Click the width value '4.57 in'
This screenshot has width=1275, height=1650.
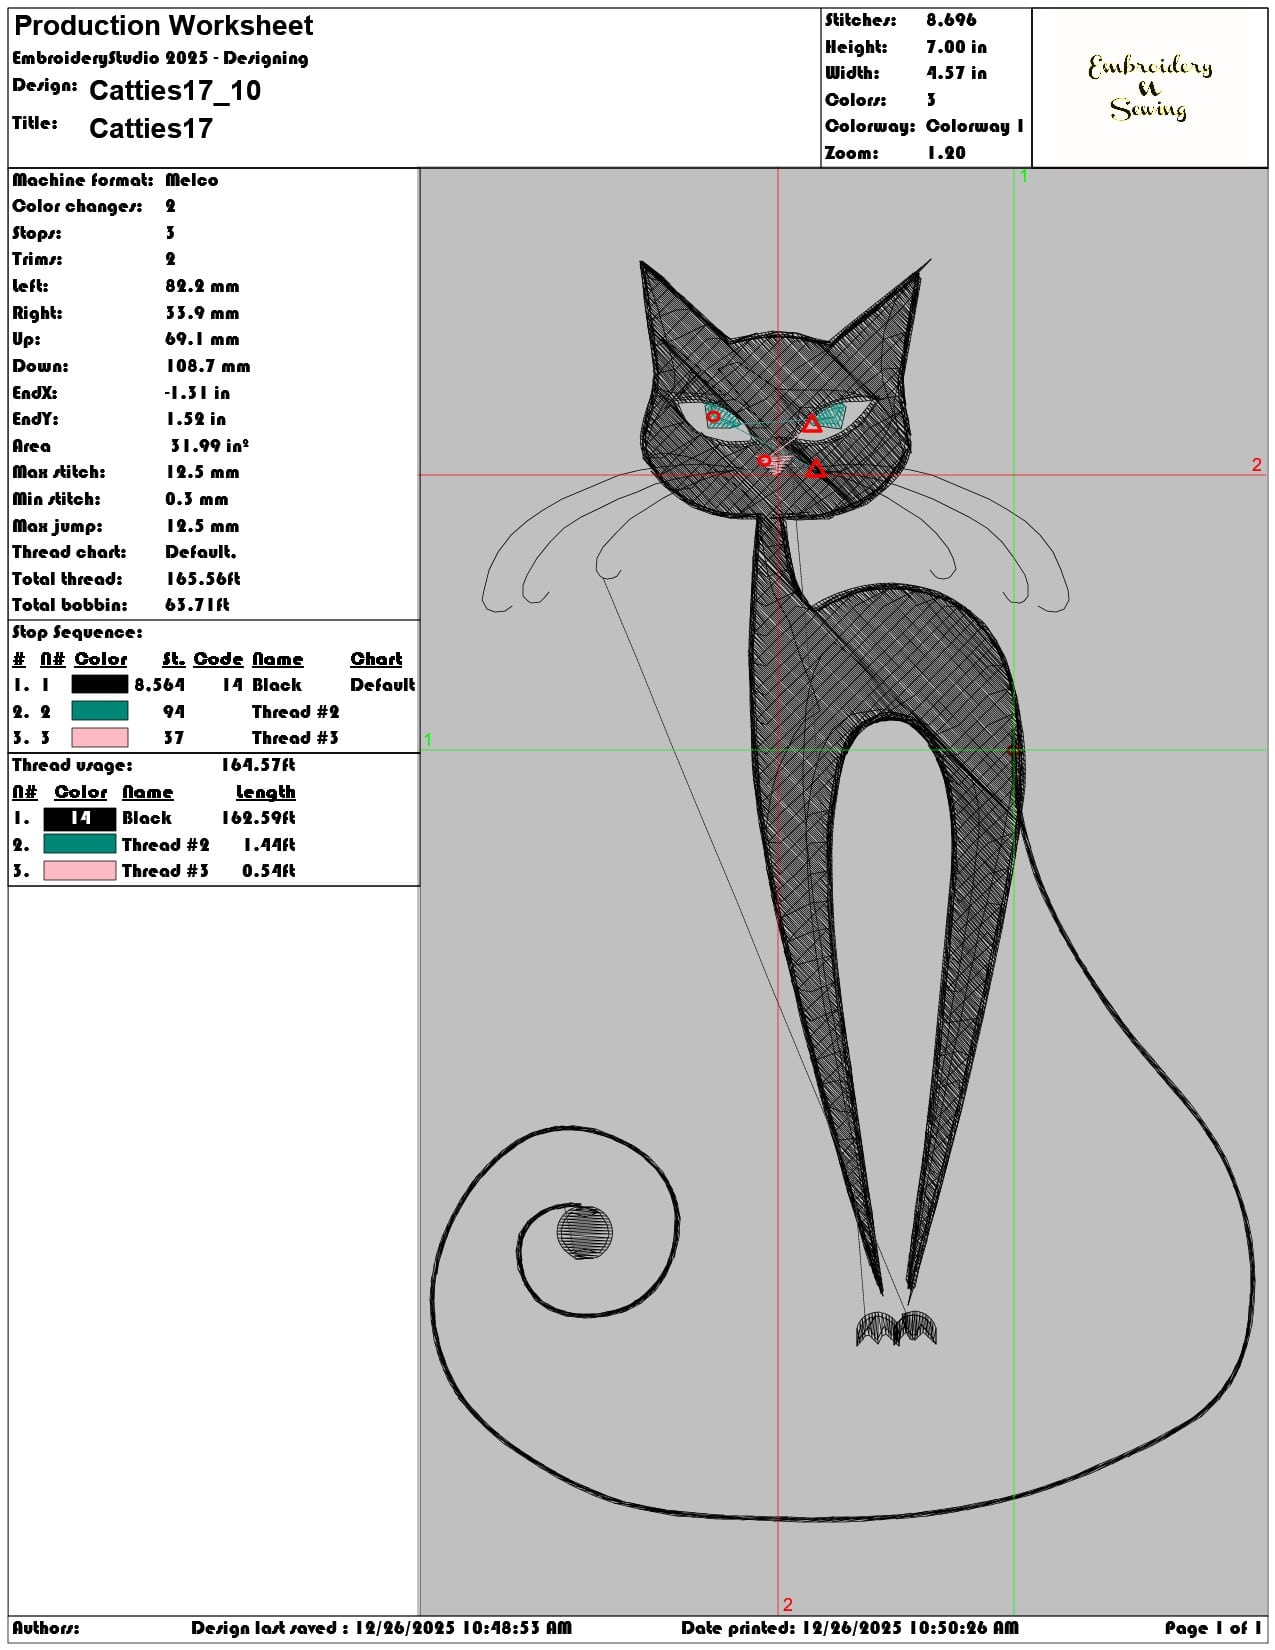tap(956, 73)
